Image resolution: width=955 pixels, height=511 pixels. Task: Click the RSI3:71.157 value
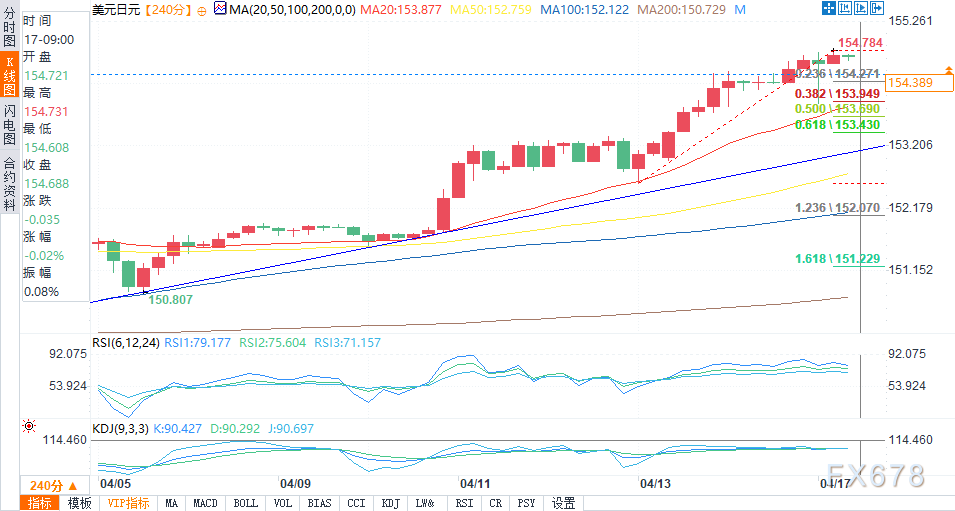347,343
